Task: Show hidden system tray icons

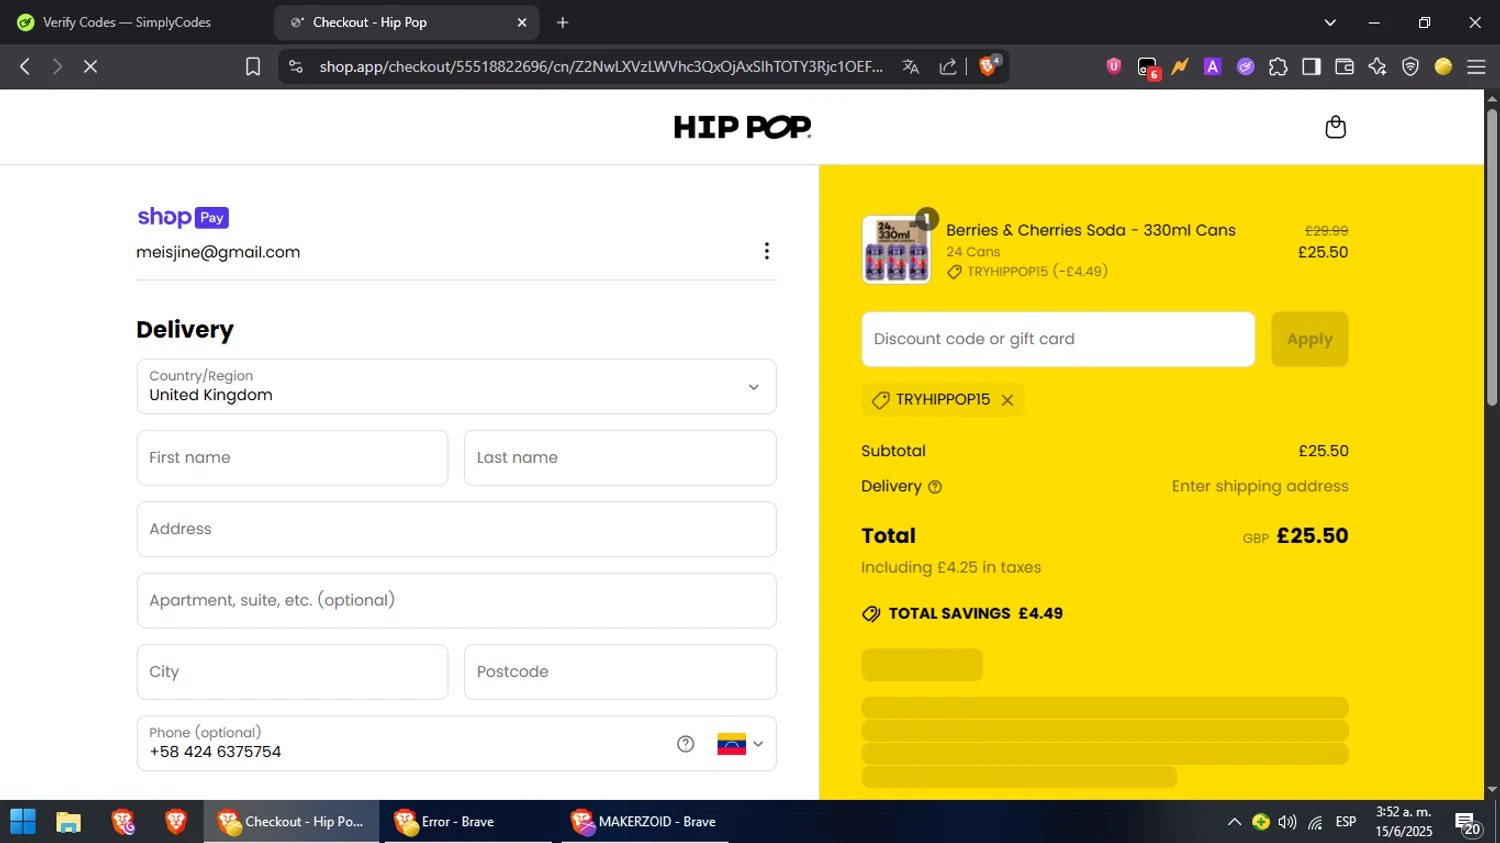Action: [1234, 822]
